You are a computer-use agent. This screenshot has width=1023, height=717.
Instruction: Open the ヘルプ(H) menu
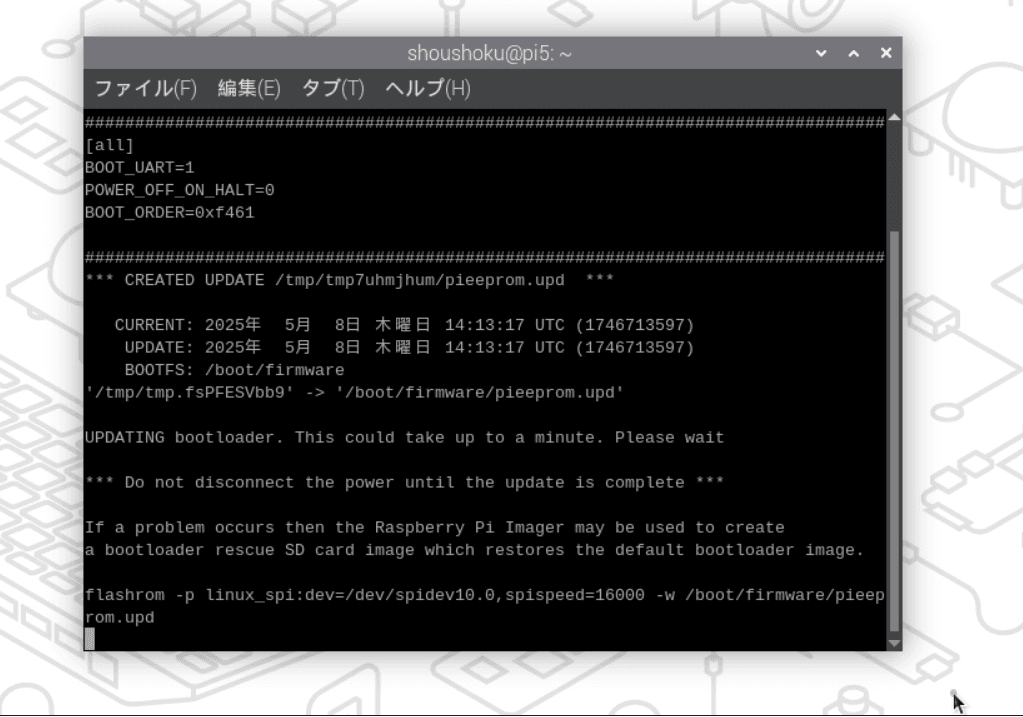[x=427, y=89]
